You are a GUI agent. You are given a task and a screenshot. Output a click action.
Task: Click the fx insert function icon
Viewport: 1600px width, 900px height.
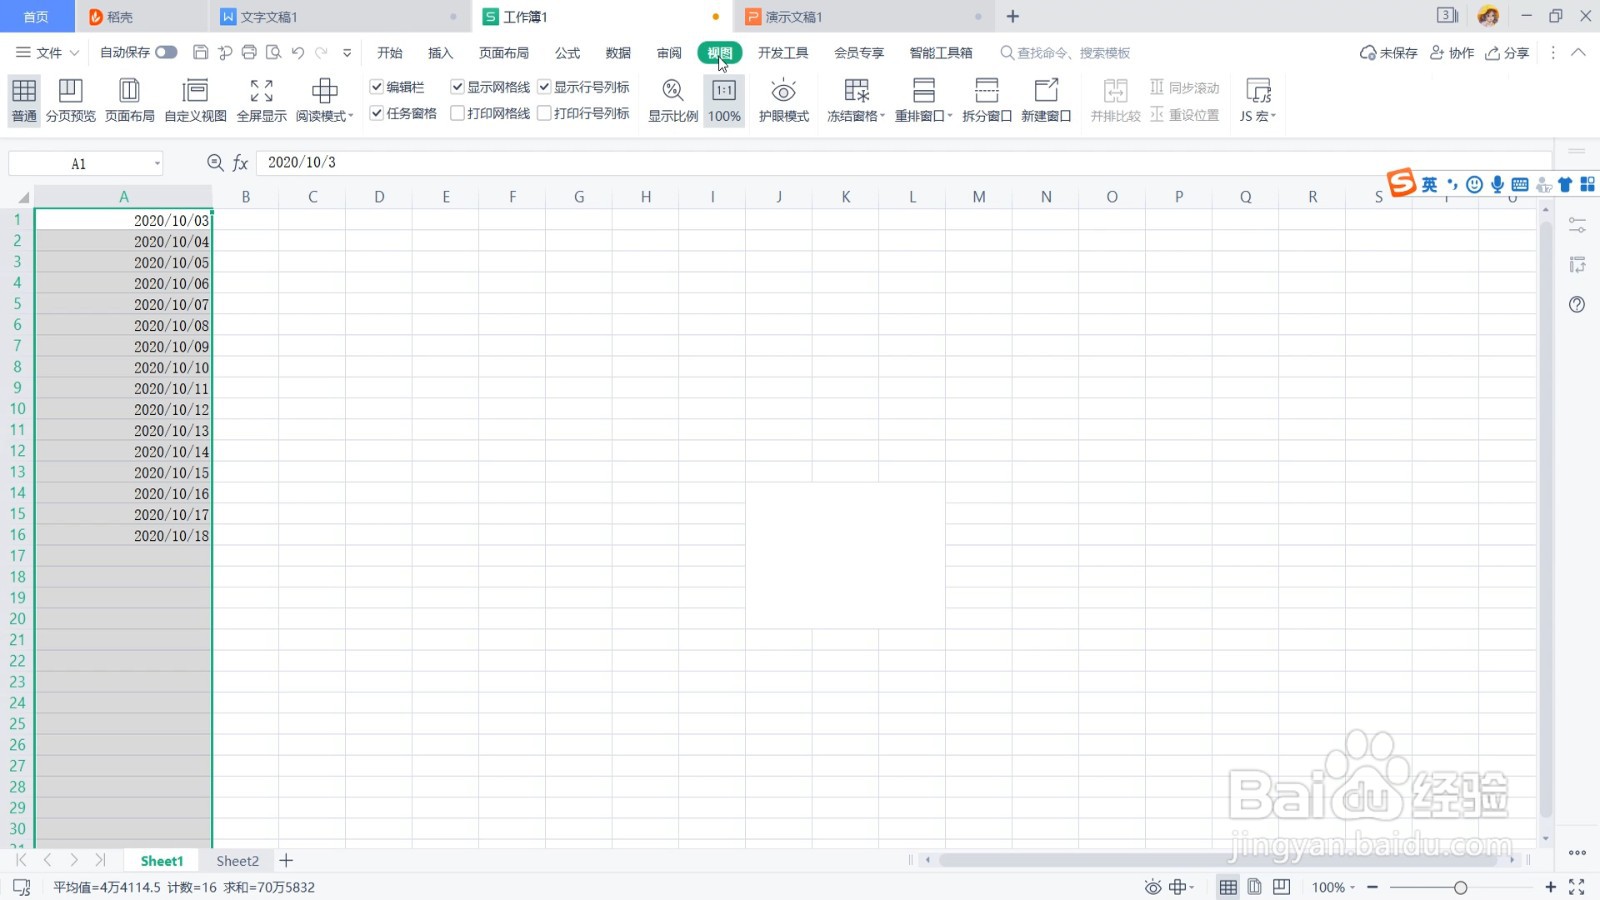click(240, 163)
